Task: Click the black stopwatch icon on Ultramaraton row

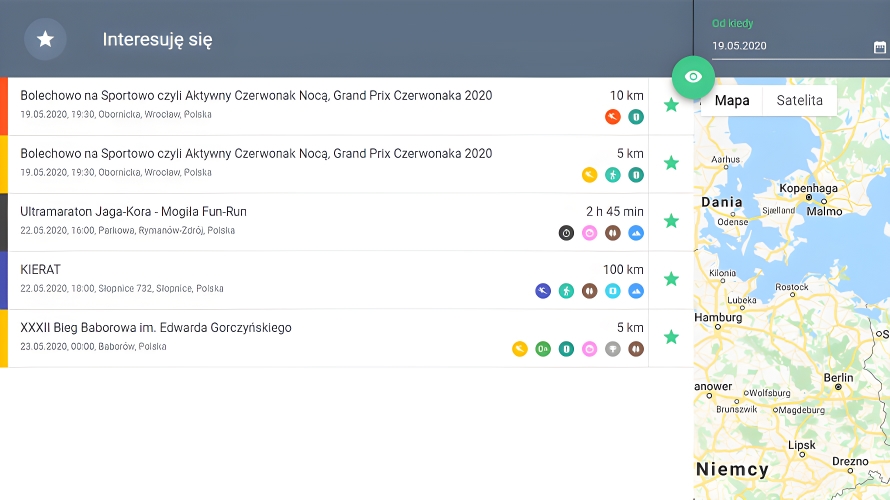Action: (566, 233)
